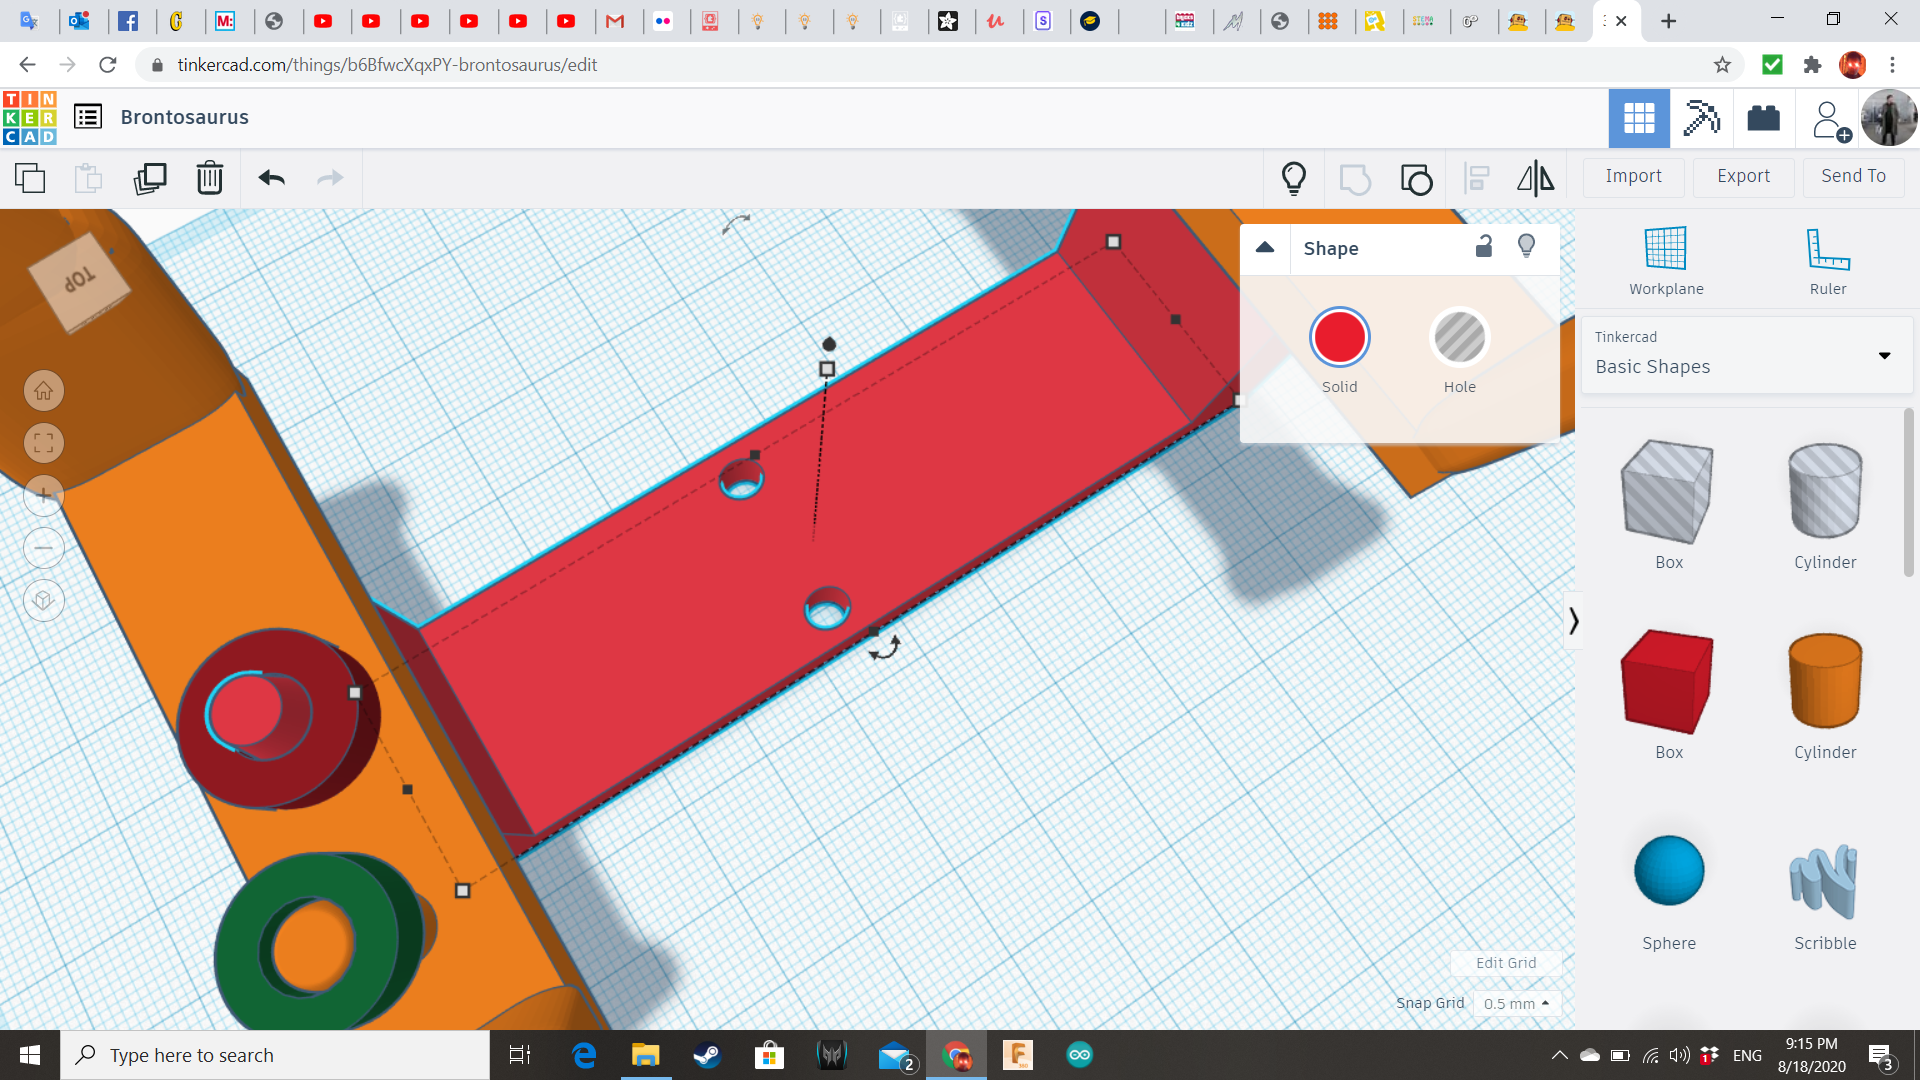Image resolution: width=1920 pixels, height=1080 pixels.
Task: Toggle the shape lock icon
Action: pyautogui.click(x=1484, y=247)
